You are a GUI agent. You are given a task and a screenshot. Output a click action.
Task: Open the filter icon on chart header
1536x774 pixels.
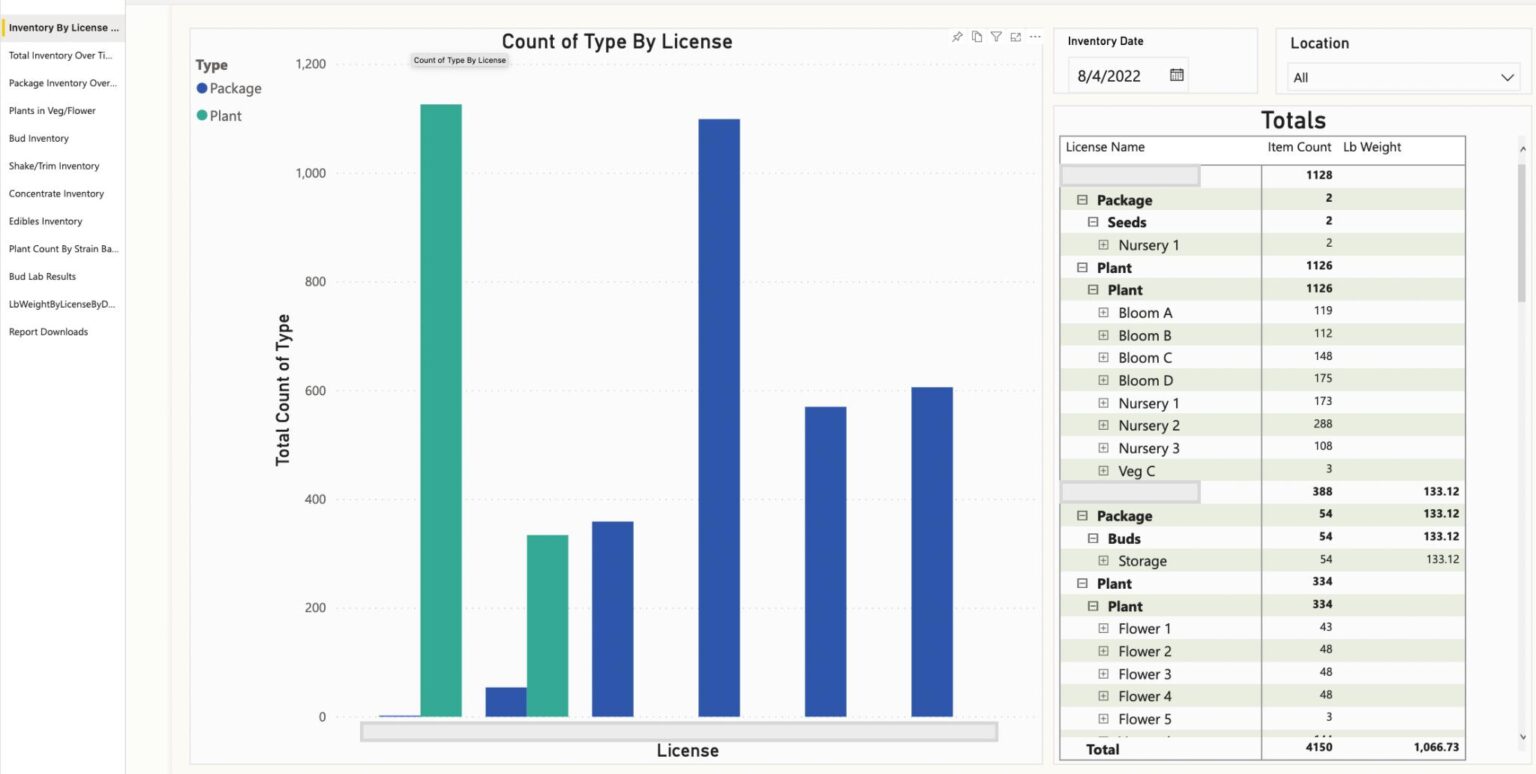point(996,37)
